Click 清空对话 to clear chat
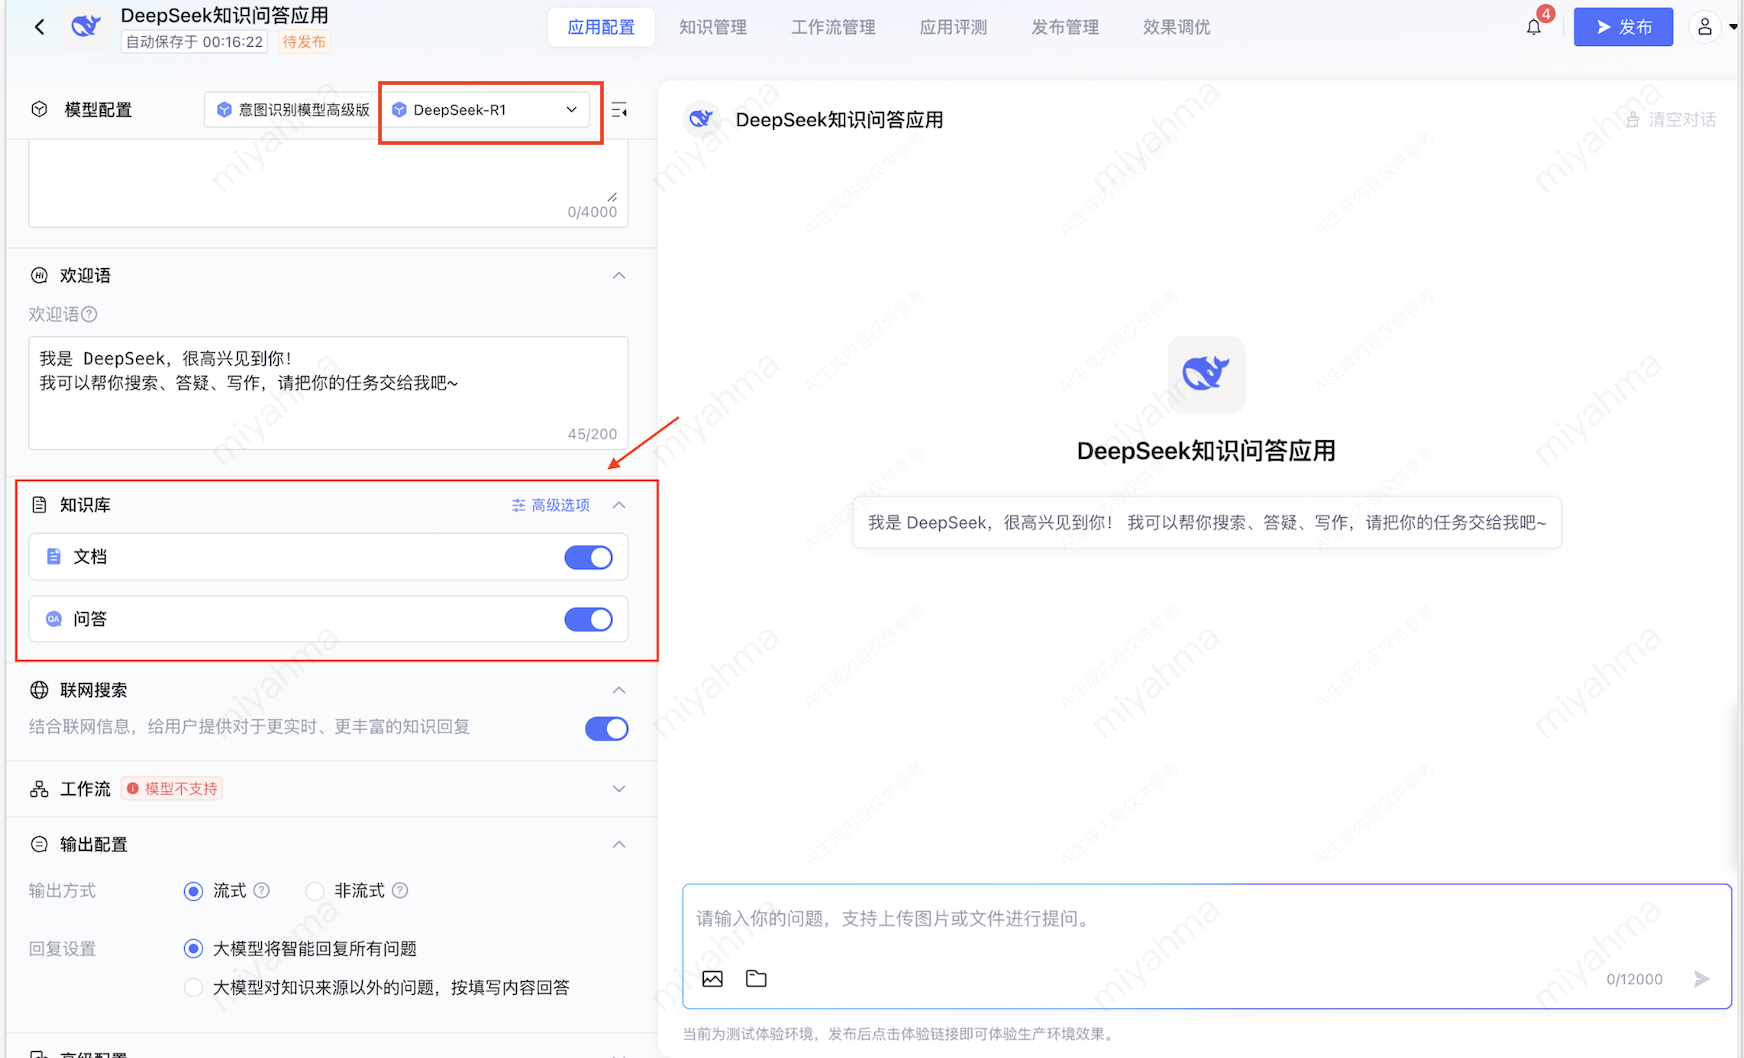Image resolution: width=1744 pixels, height=1058 pixels. coord(1671,119)
